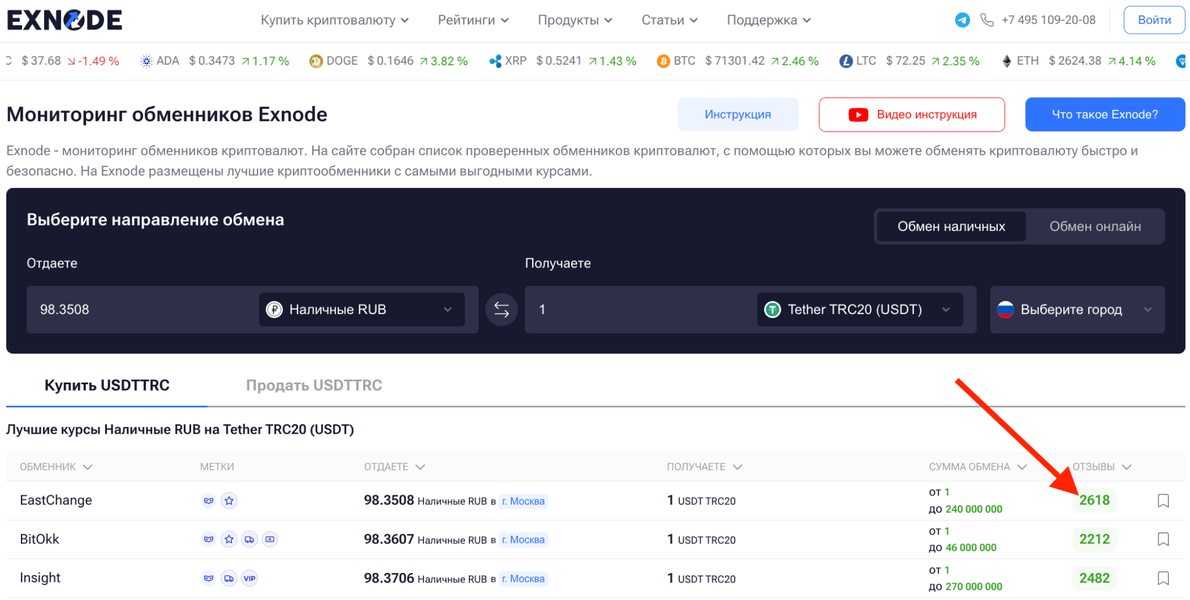Sort by the Сумма обмена column
Image resolution: width=1190 pixels, height=600 pixels.
pos(978,466)
